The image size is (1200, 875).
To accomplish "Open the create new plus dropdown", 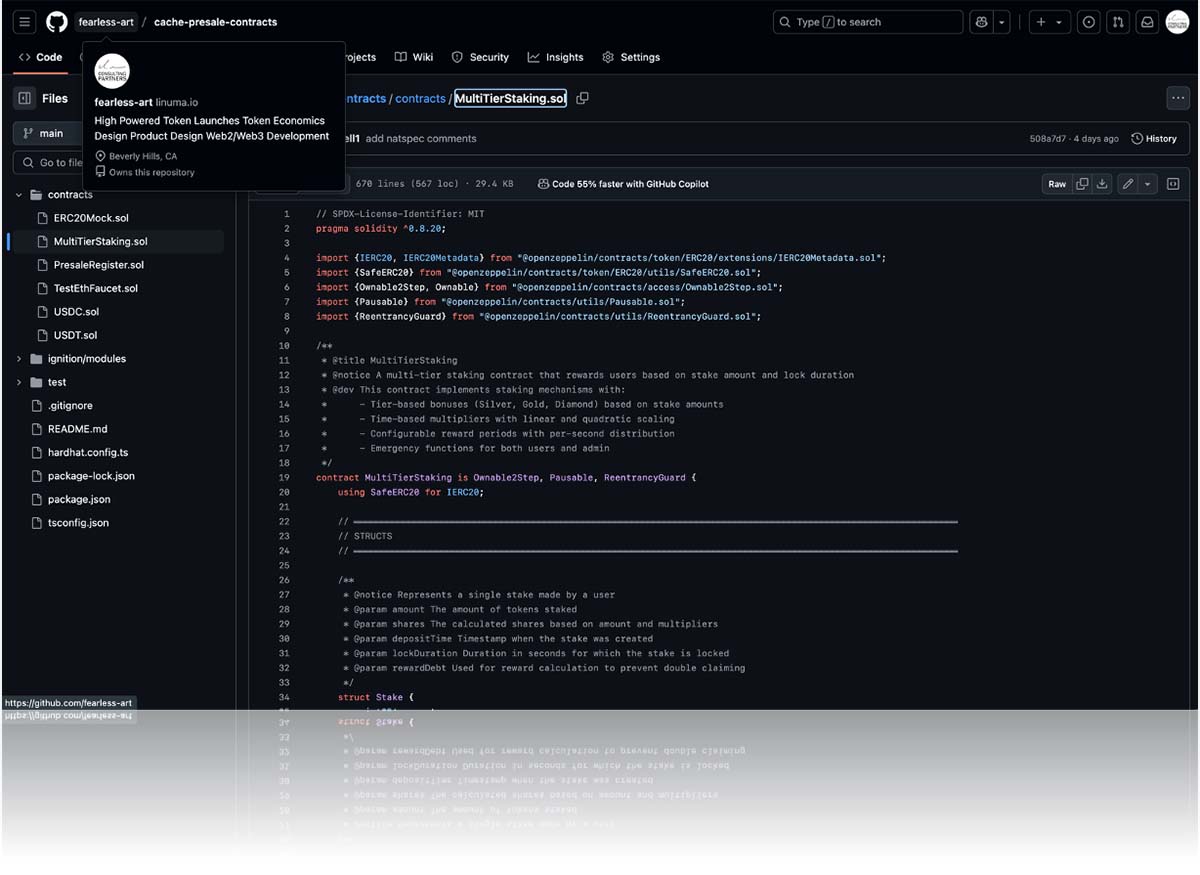I will 1048,22.
